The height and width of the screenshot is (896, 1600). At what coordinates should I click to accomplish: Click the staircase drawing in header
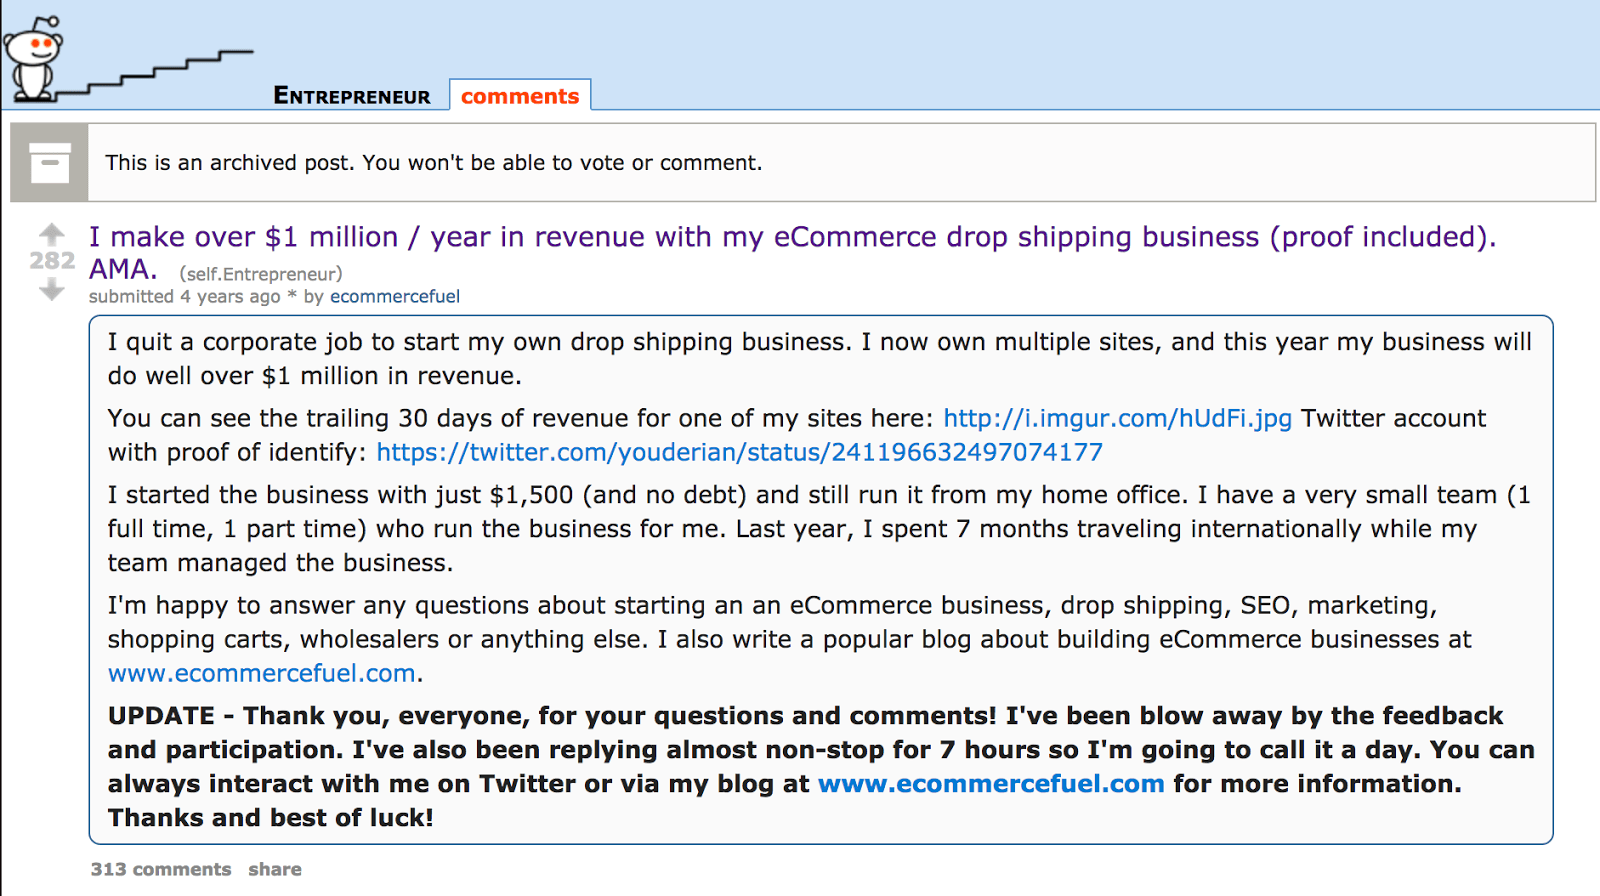[160, 74]
